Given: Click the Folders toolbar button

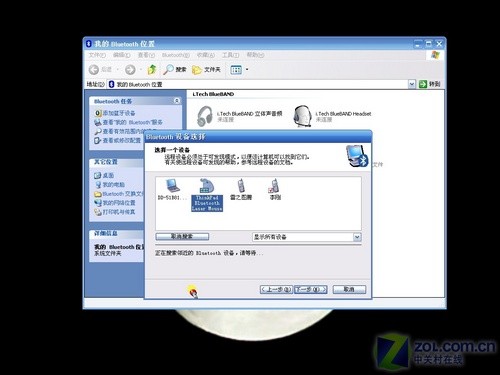Looking at the screenshot, I should point(206,69).
